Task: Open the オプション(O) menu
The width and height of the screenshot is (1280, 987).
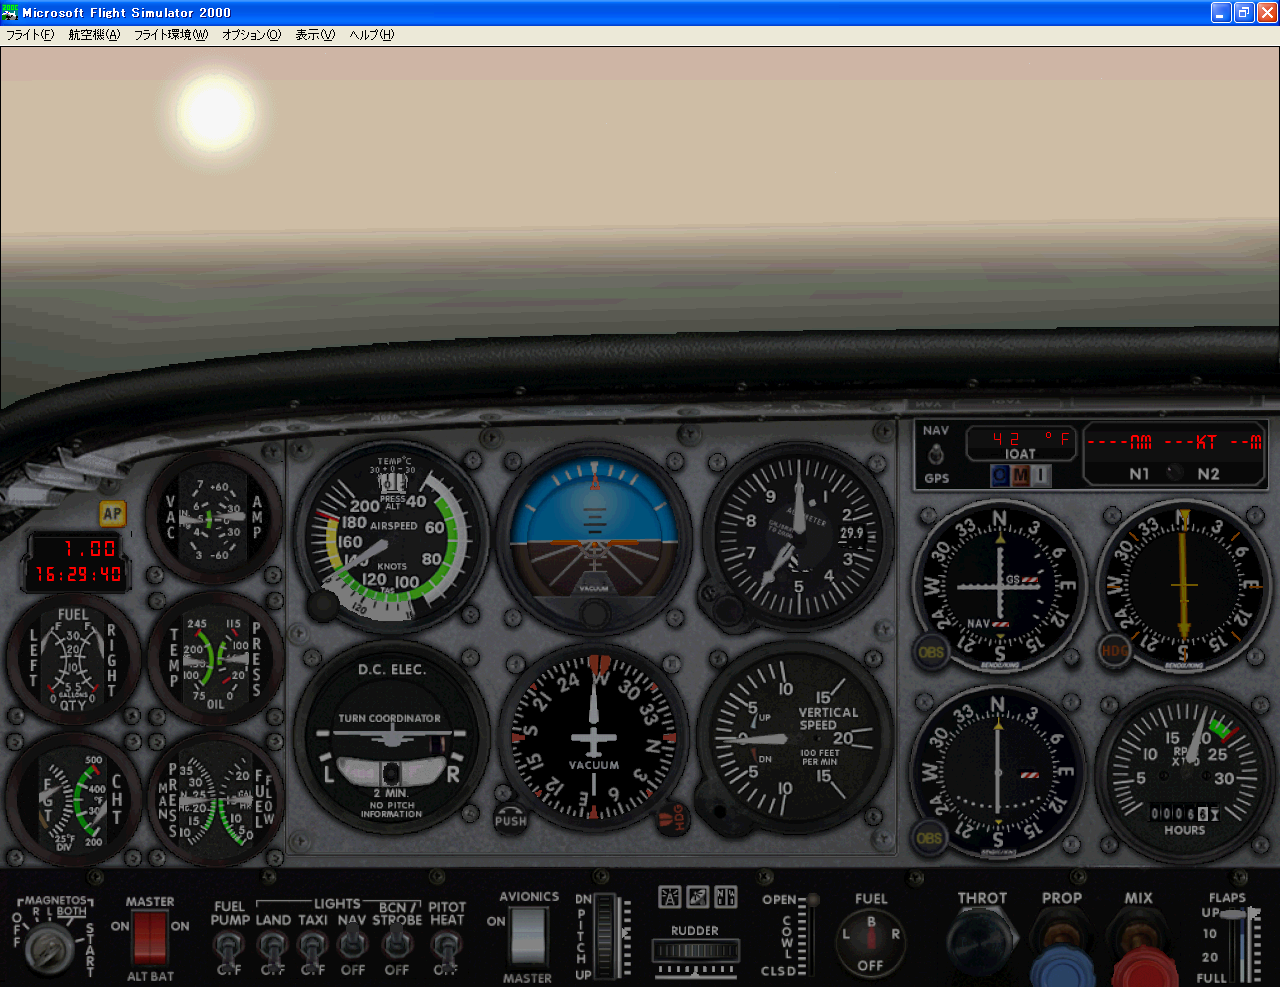Action: click(252, 35)
